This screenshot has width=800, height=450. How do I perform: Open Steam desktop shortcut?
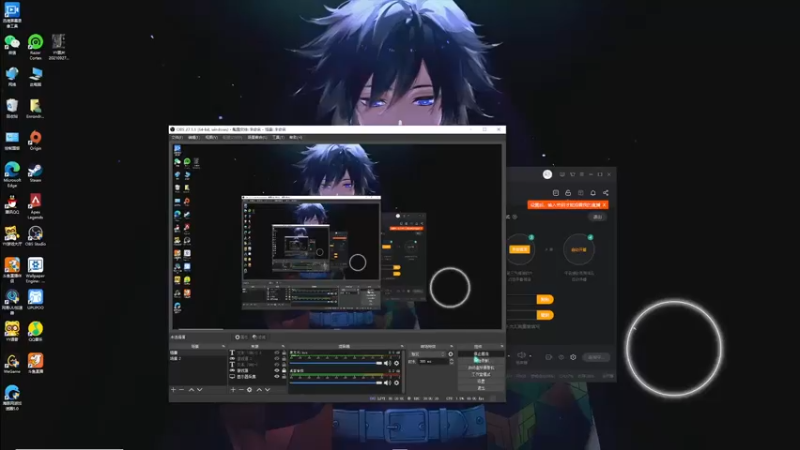pos(35,173)
